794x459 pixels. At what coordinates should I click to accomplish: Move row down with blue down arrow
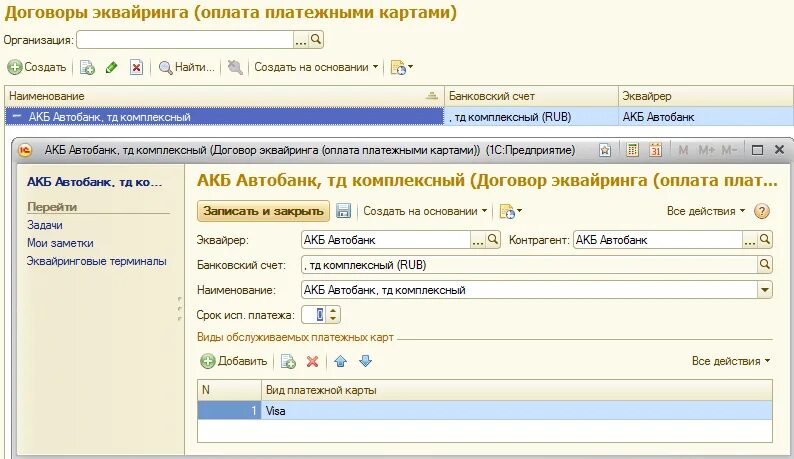point(365,361)
